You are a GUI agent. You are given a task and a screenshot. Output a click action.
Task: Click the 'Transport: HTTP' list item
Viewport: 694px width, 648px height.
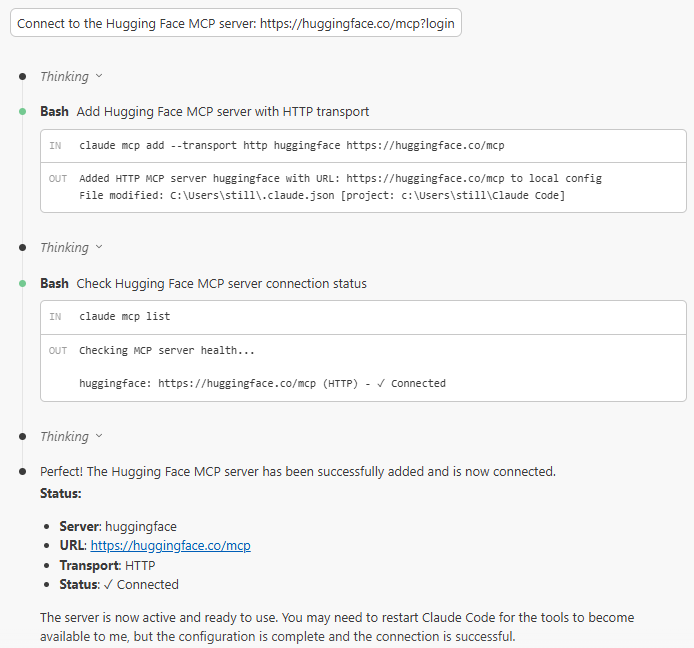tap(107, 565)
